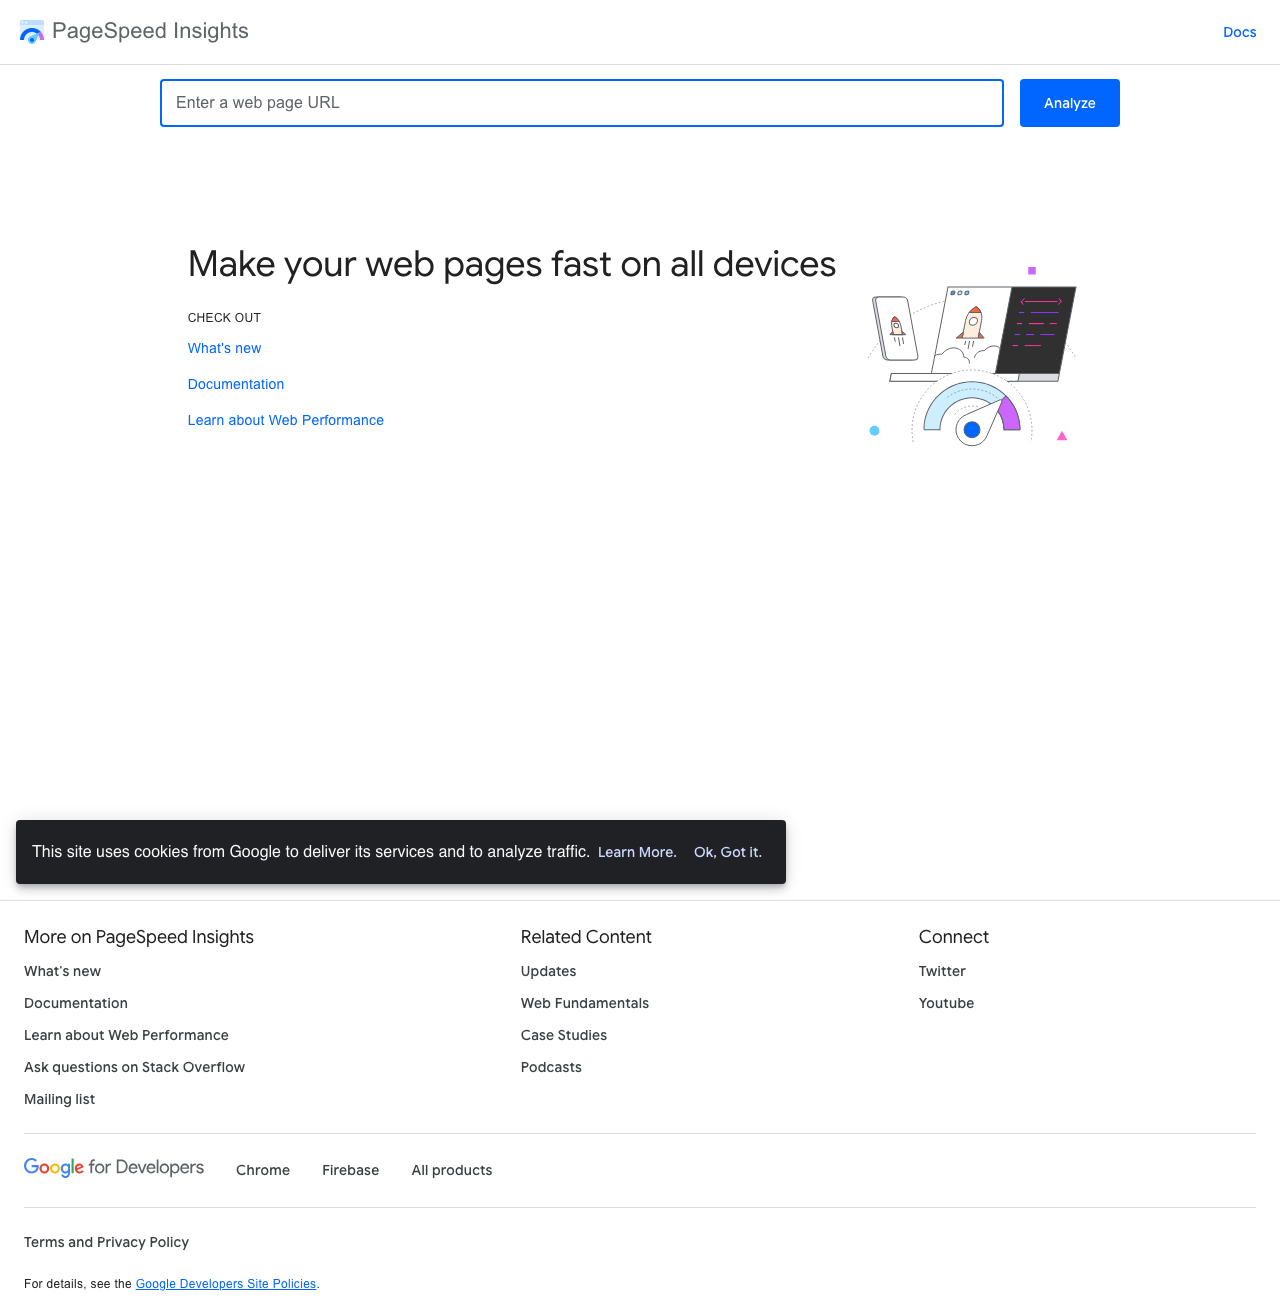Click the main headline about fast web pages
This screenshot has height=1316, width=1280.
(x=512, y=264)
